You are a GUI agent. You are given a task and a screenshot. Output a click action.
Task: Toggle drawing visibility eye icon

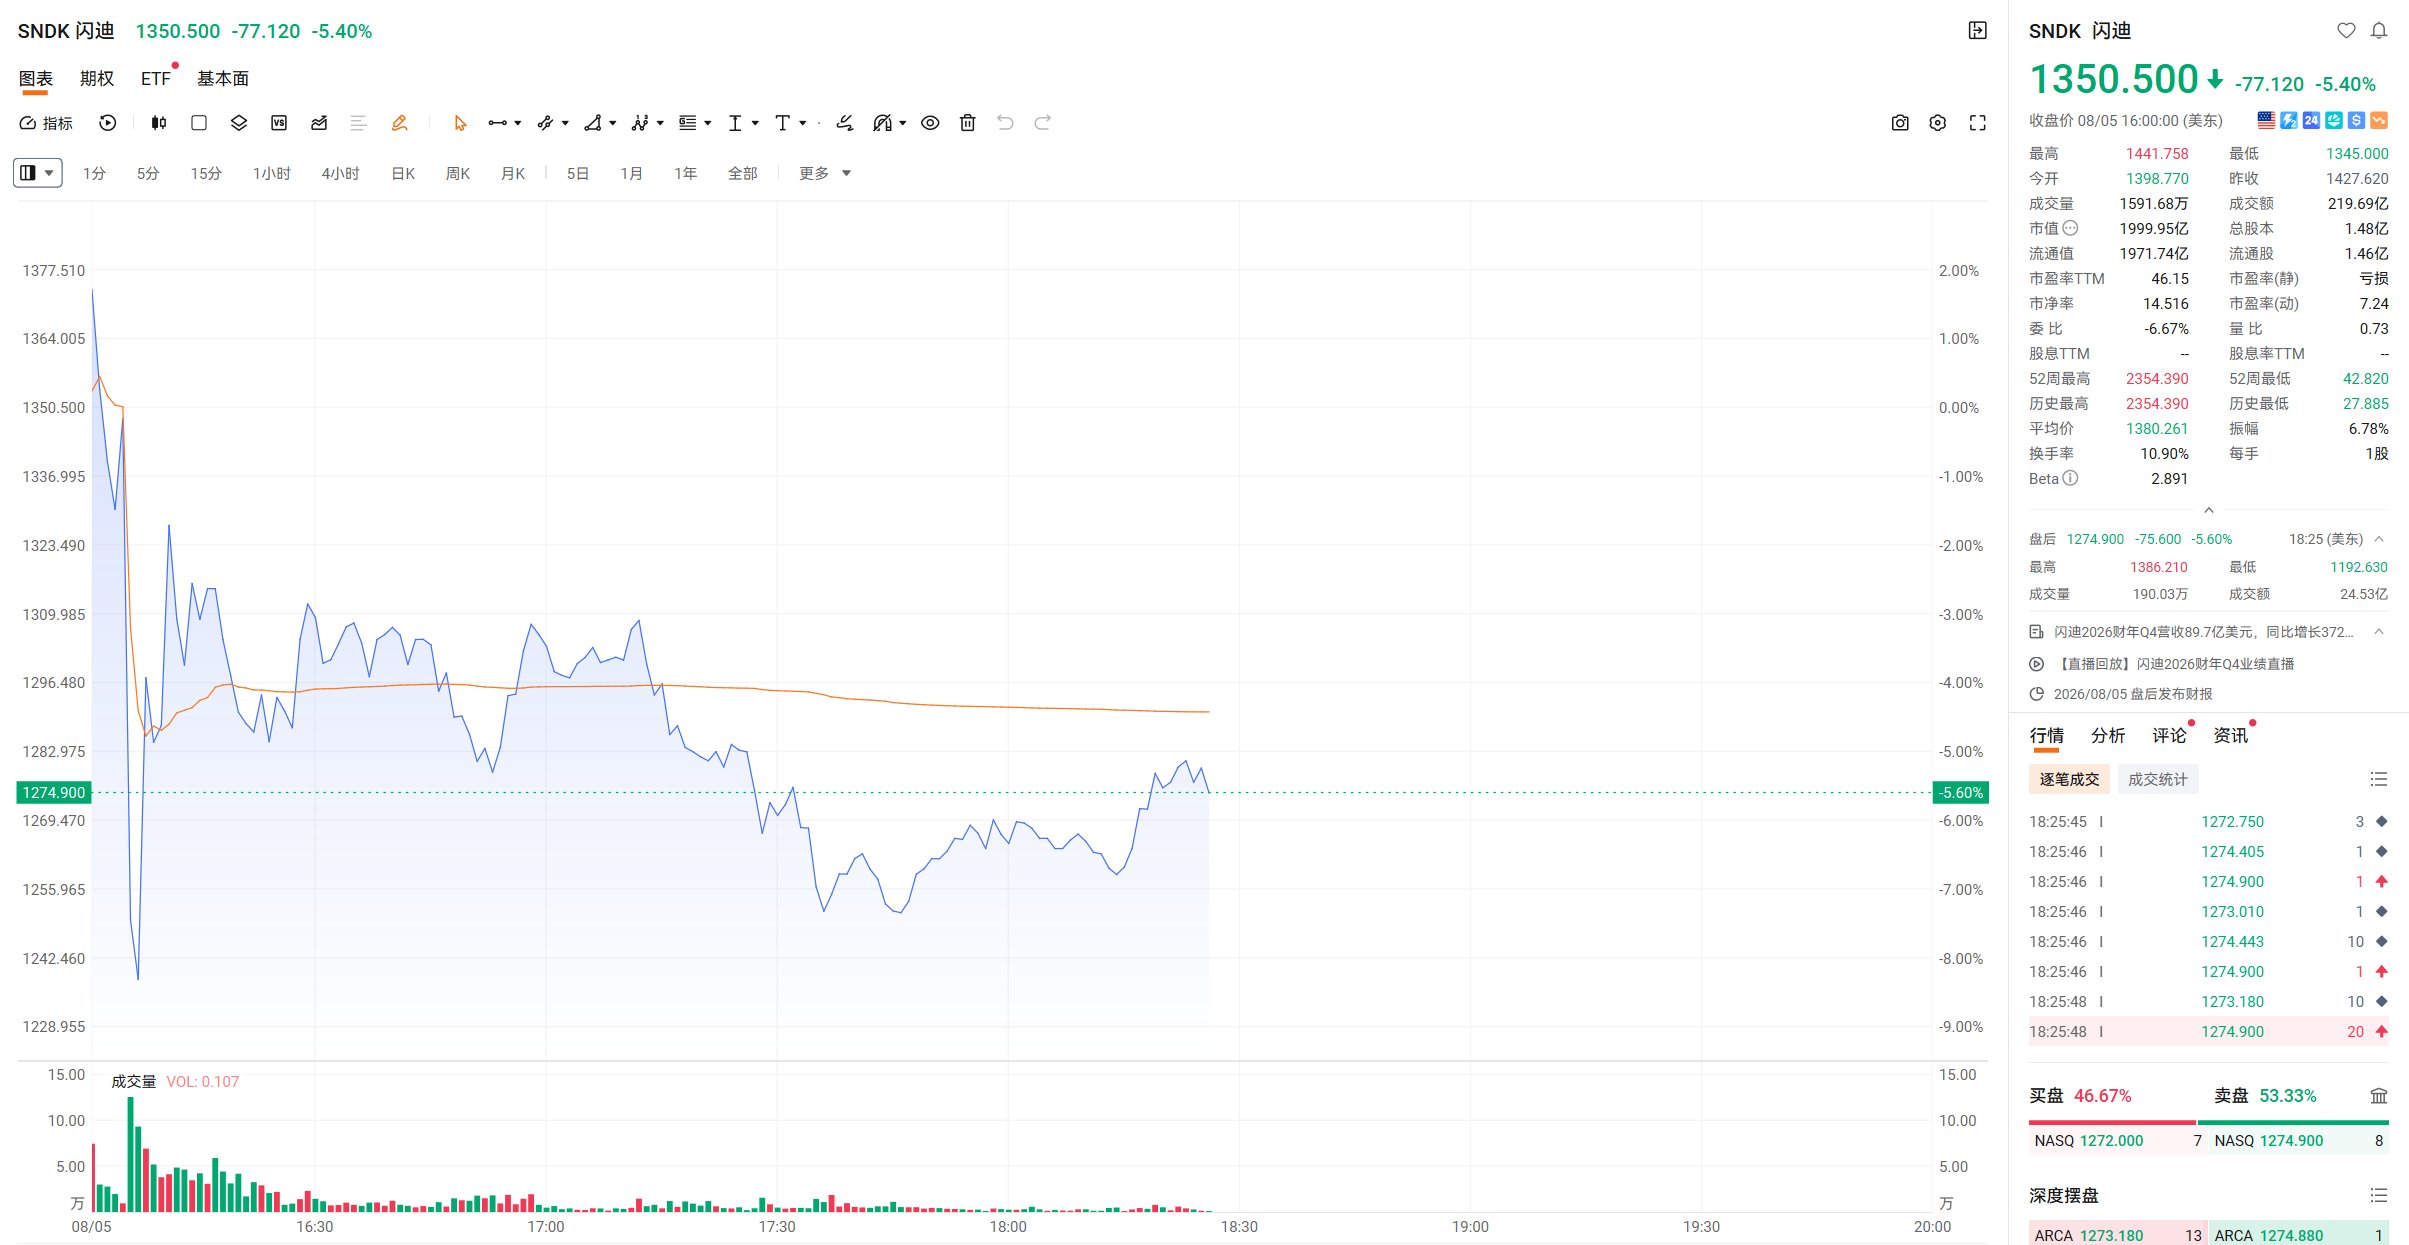930,123
